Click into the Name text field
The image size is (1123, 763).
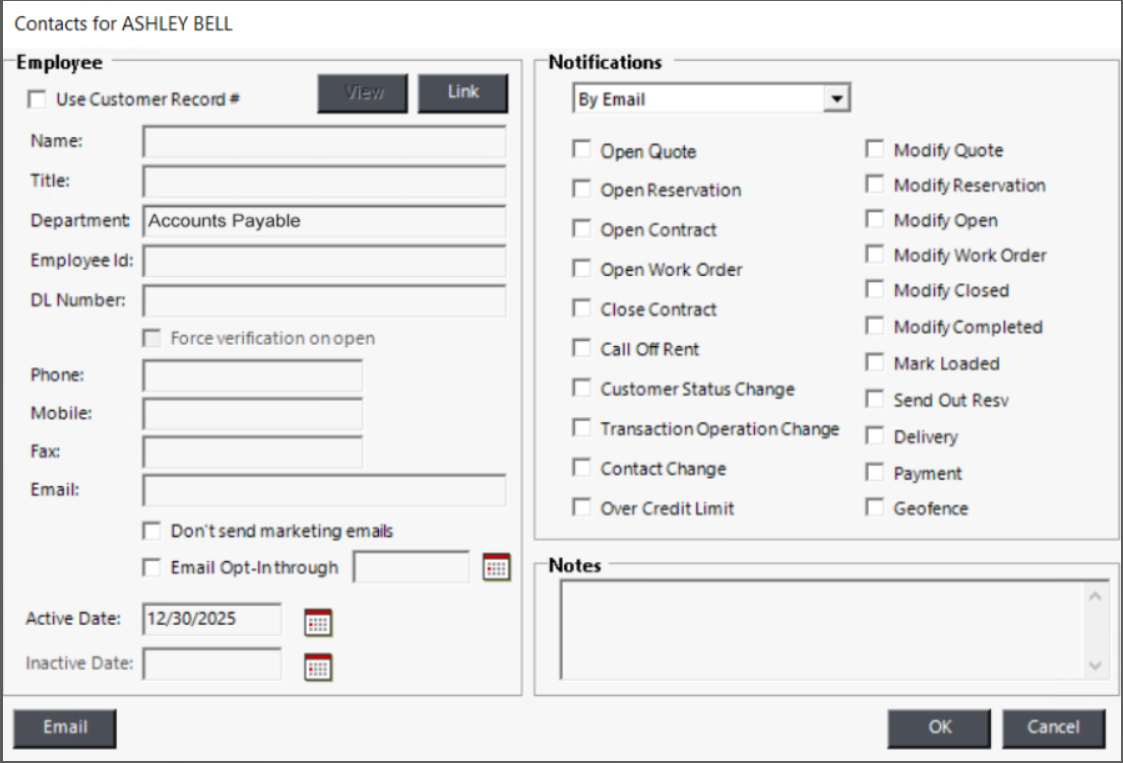[x=324, y=142]
